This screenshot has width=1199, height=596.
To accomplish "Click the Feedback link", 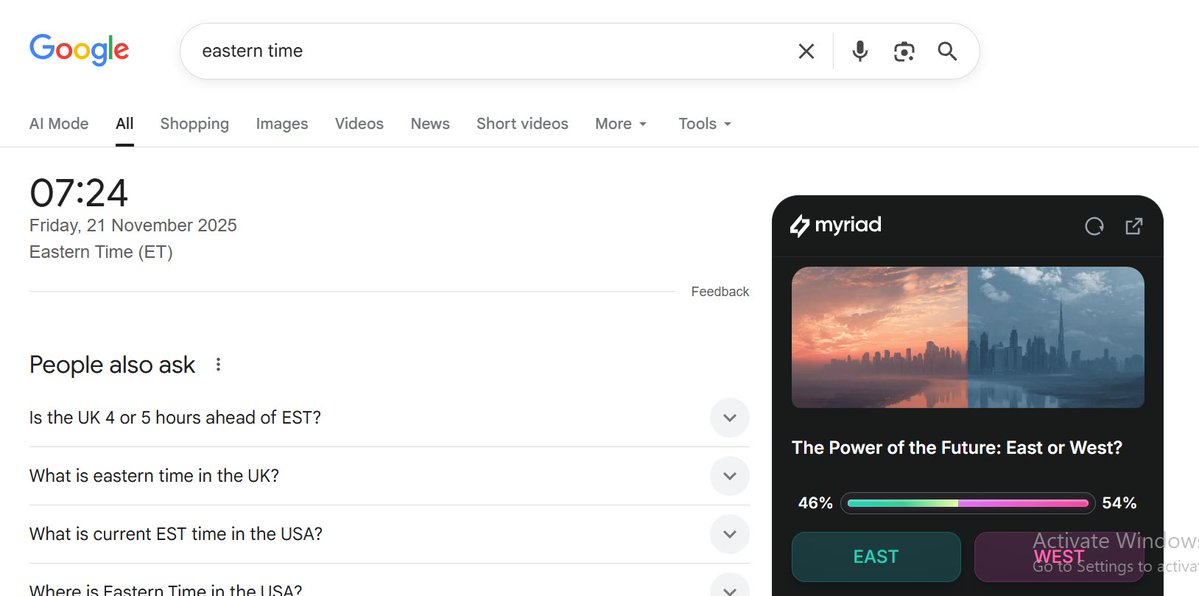I will click(719, 291).
